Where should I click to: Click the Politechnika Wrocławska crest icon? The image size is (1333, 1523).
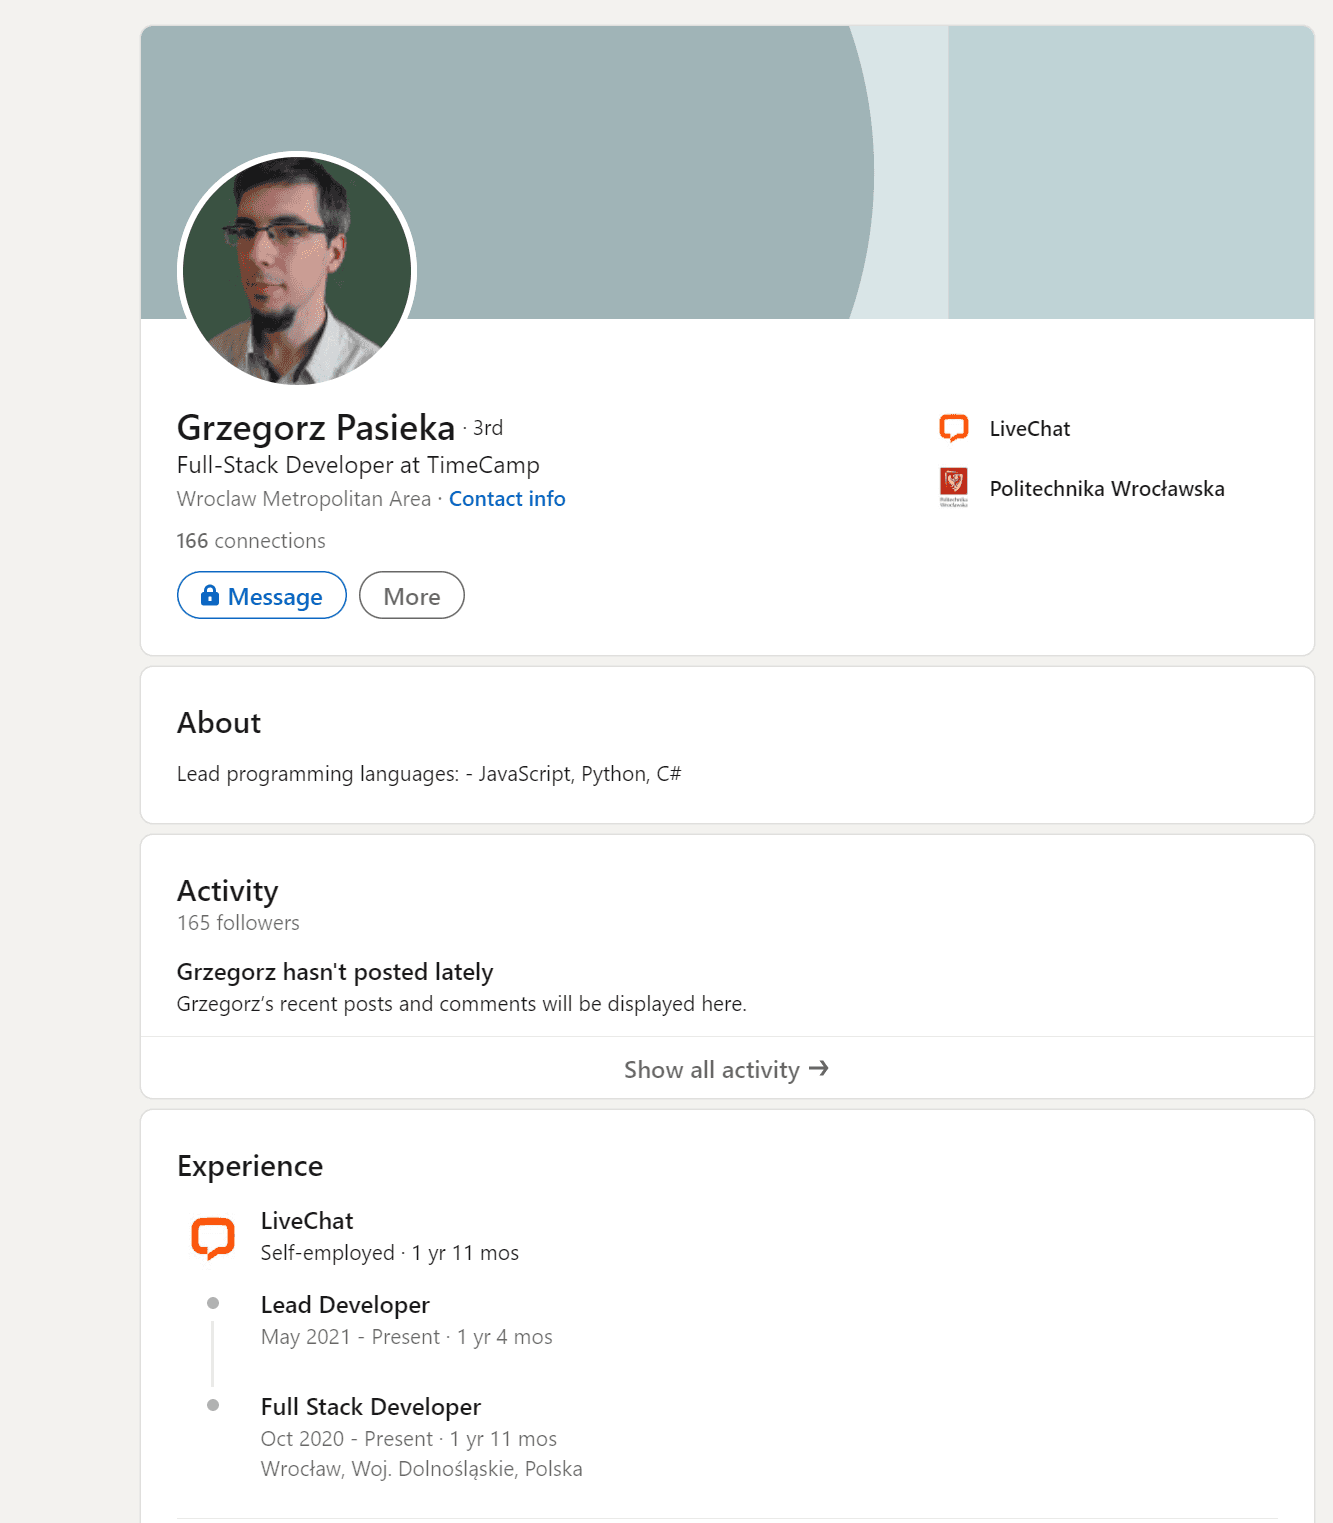(954, 488)
